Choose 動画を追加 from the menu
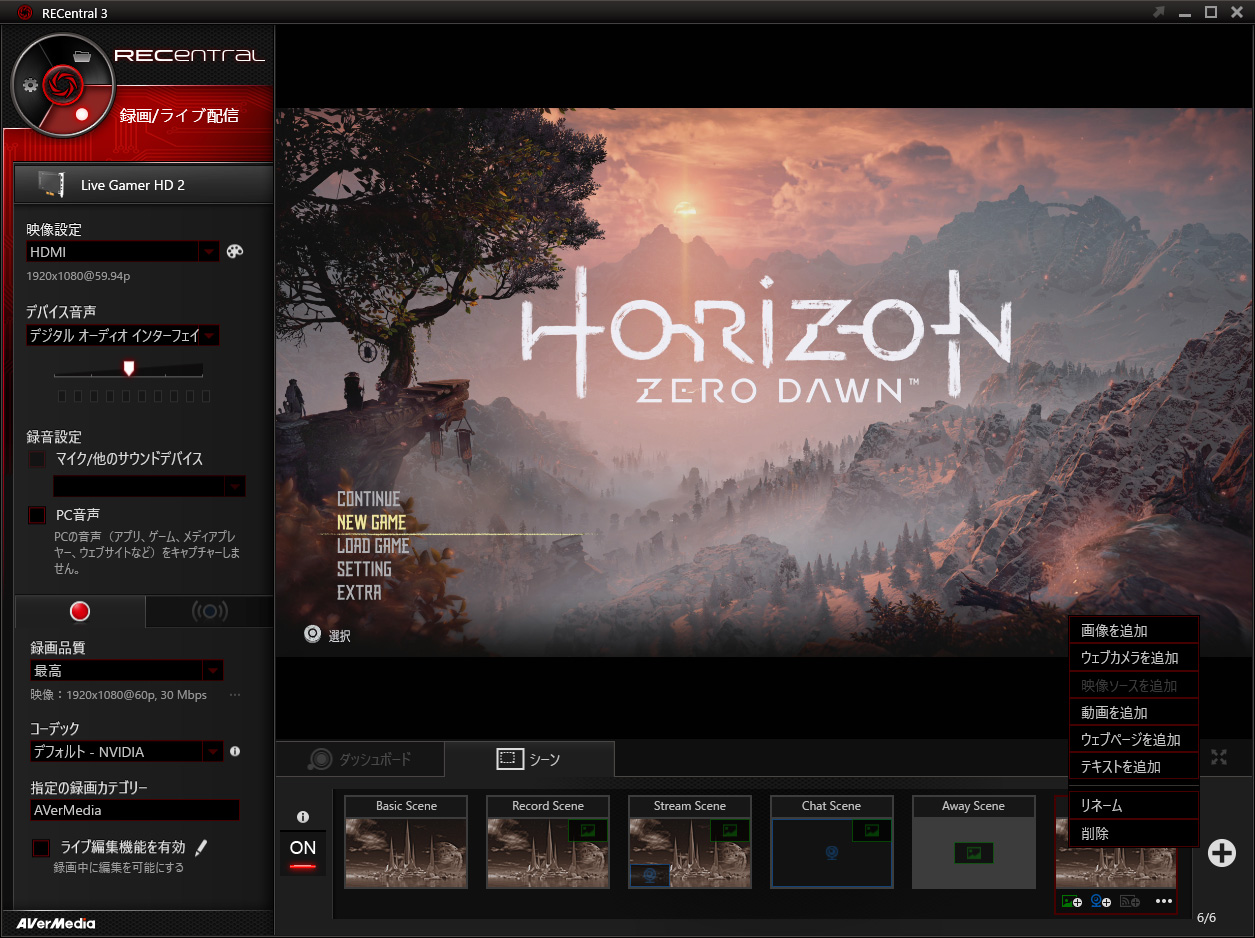Viewport: 1255px width, 938px height. coord(1133,713)
